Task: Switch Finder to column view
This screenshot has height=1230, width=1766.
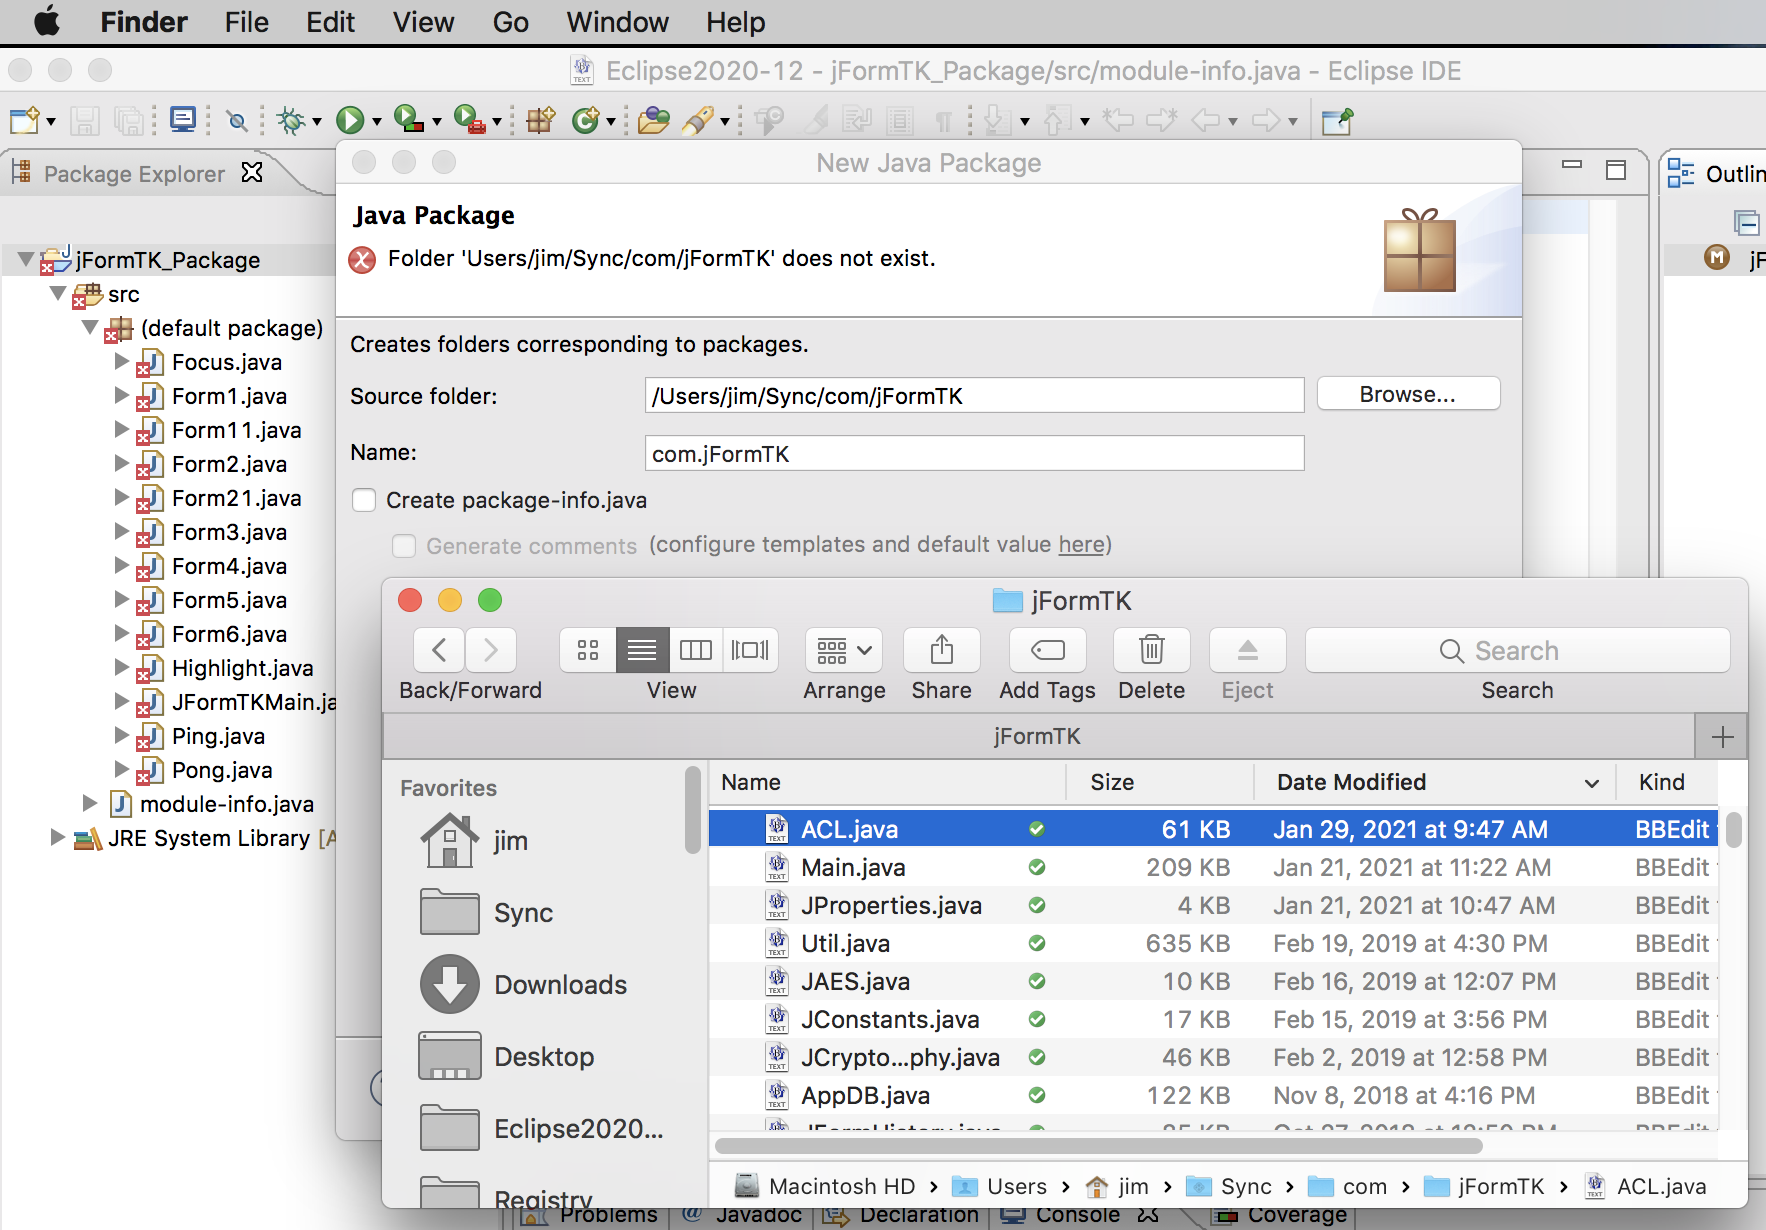Action: [696, 651]
